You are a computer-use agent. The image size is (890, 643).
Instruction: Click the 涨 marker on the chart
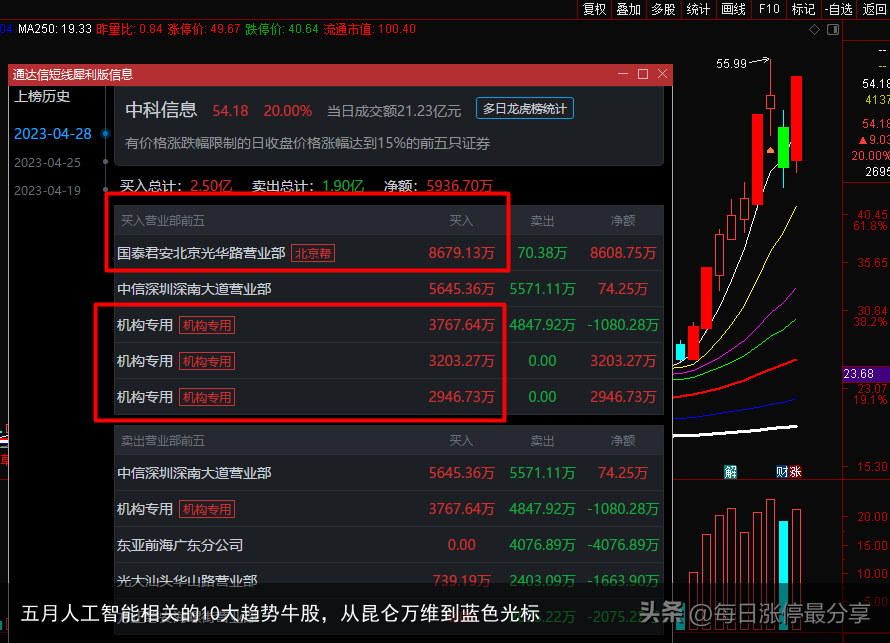tap(795, 472)
